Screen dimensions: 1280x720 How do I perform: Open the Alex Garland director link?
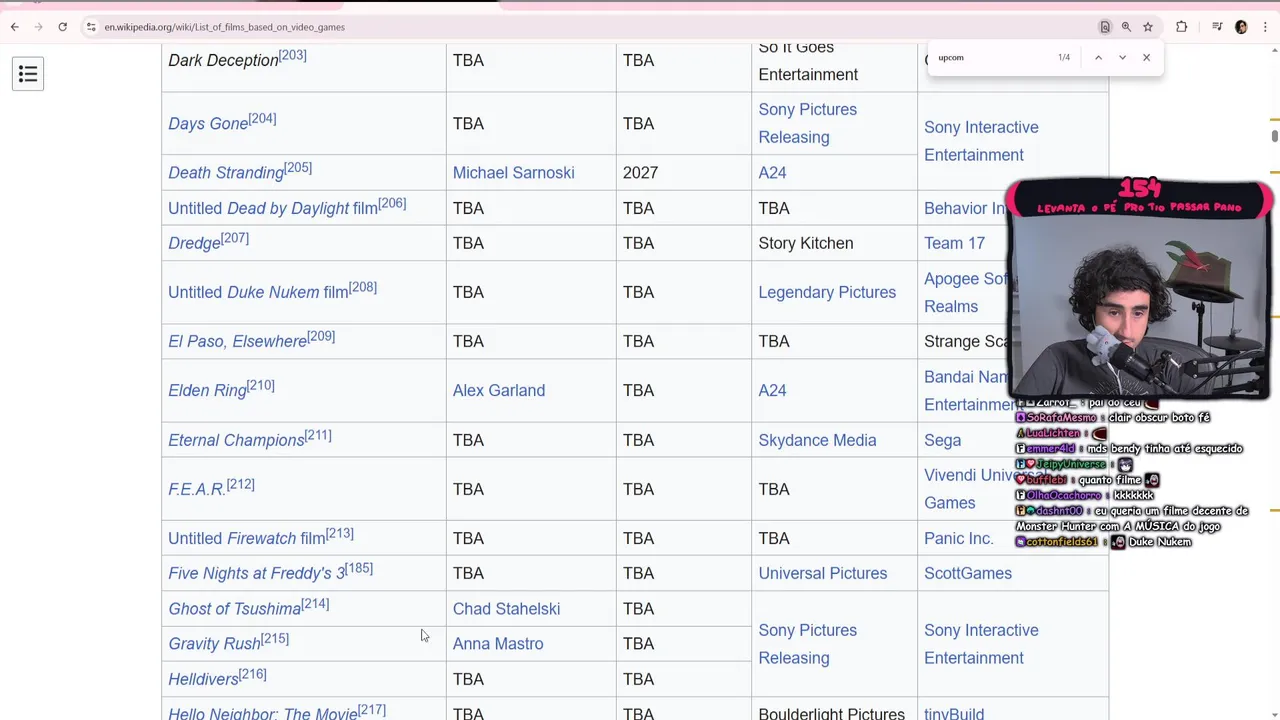499,391
